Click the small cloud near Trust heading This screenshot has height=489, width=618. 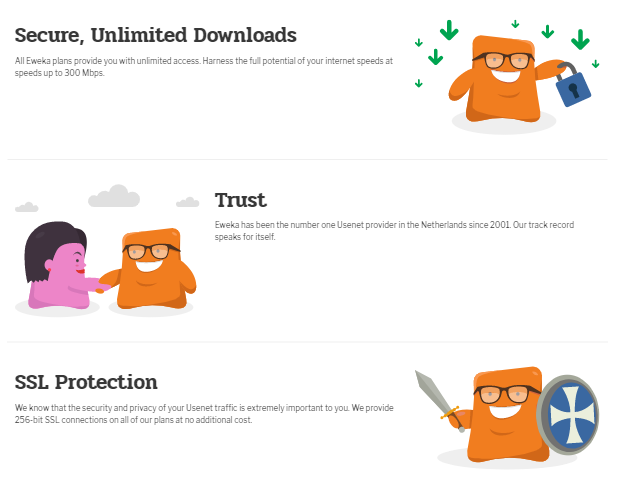pyautogui.click(x=187, y=202)
